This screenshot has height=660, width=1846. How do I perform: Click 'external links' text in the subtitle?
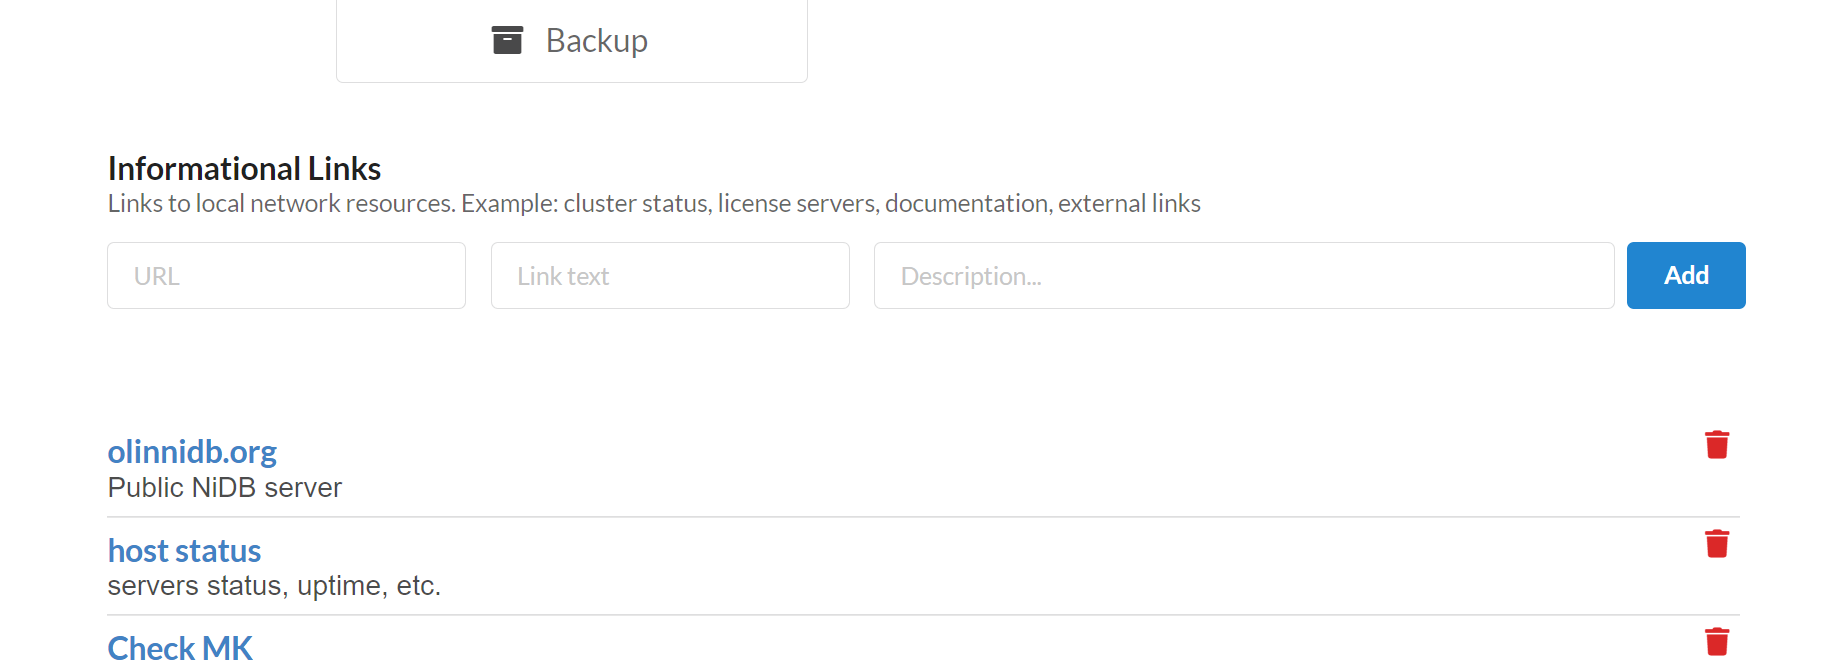click(1129, 204)
